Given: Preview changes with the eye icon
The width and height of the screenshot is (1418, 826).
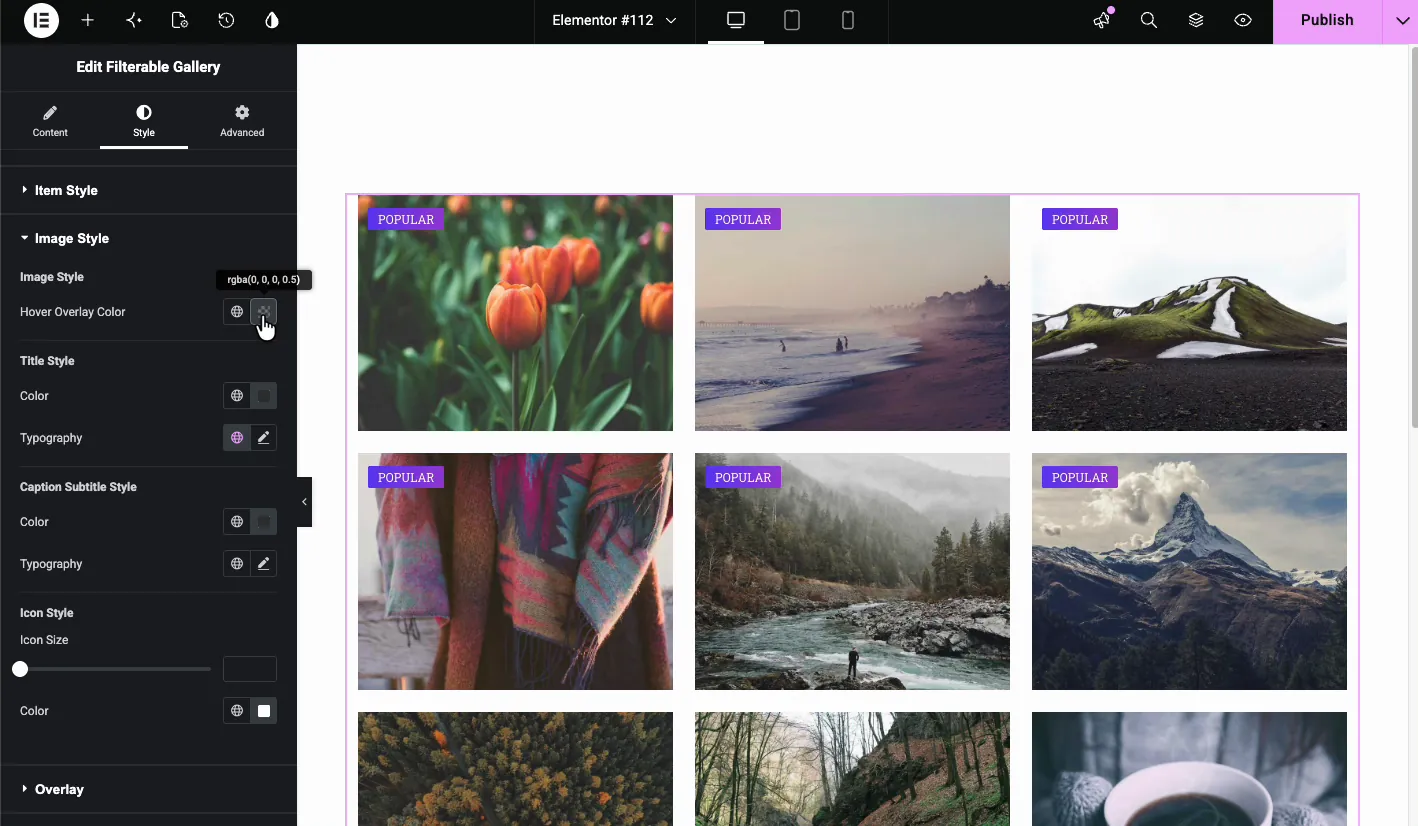Looking at the screenshot, I should tap(1243, 20).
